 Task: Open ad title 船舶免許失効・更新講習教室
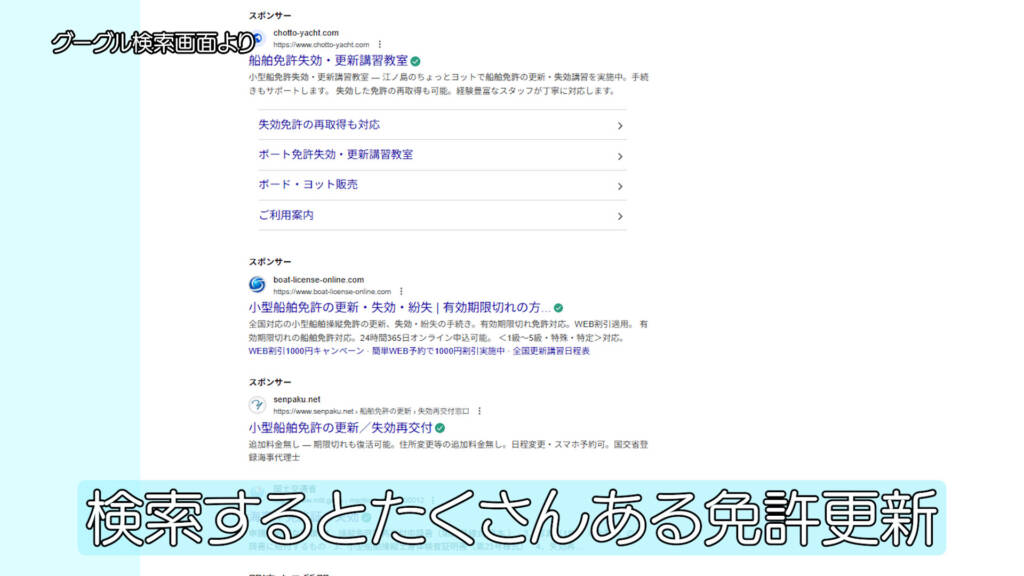tap(328, 61)
